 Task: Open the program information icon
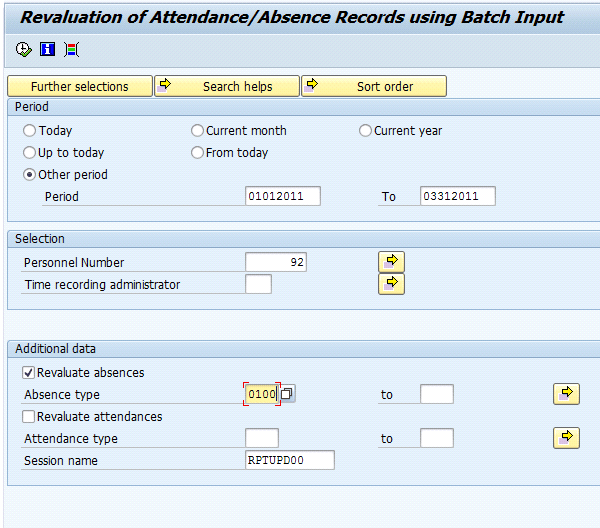point(47,50)
